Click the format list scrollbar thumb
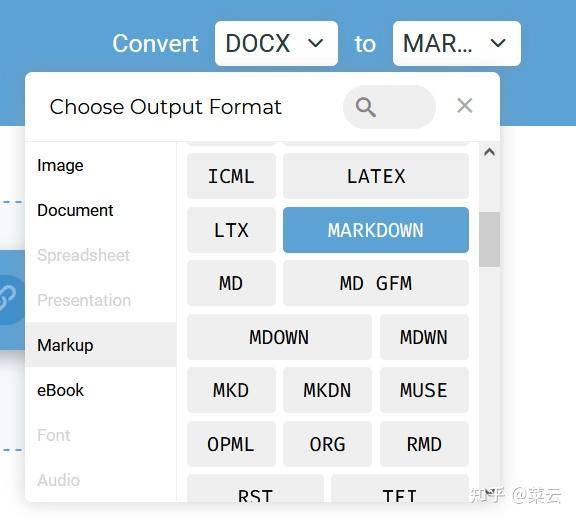Image resolution: width=576 pixels, height=520 pixels. 489,239
